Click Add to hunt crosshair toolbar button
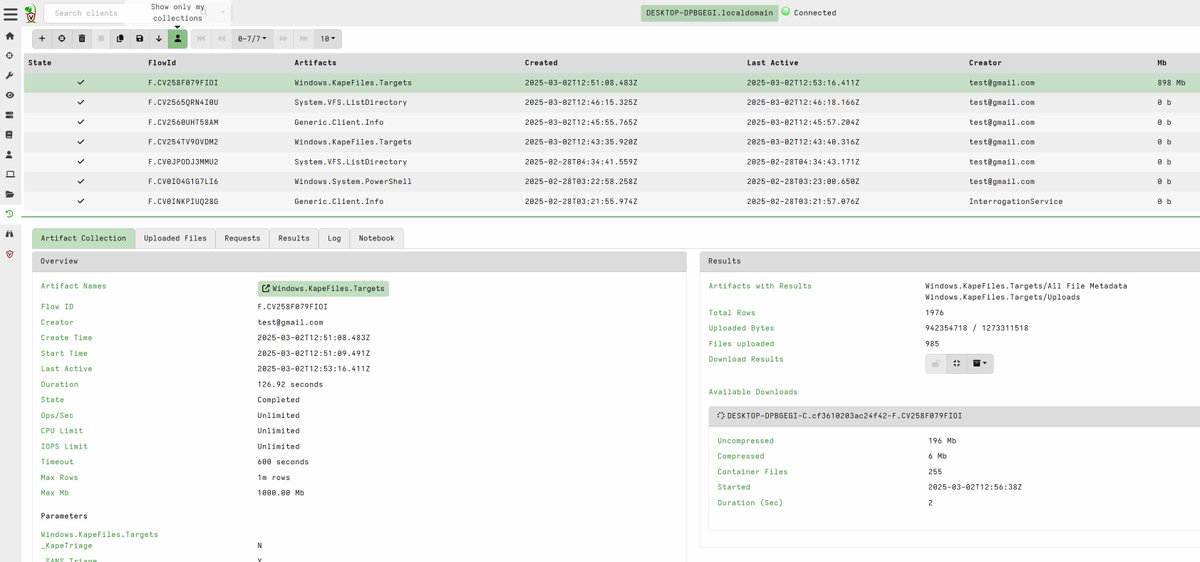 pyautogui.click(x=62, y=38)
